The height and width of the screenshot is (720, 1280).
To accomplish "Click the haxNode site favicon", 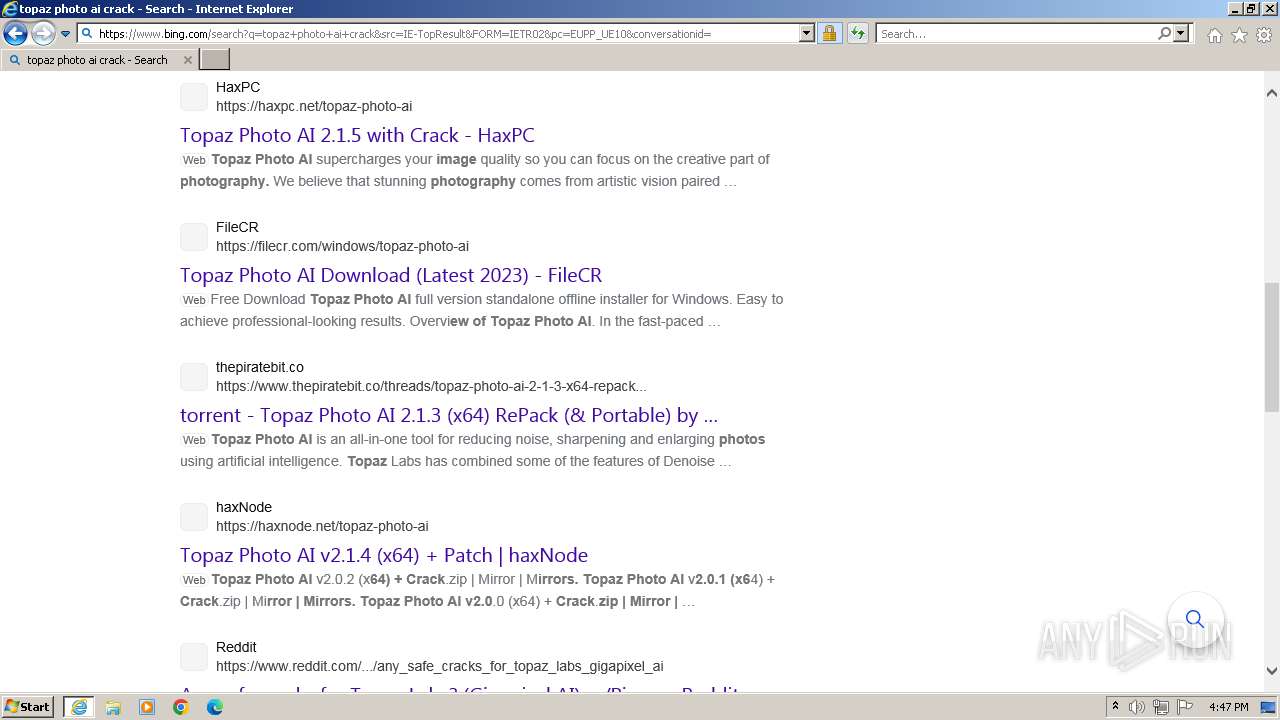I will click(x=194, y=517).
